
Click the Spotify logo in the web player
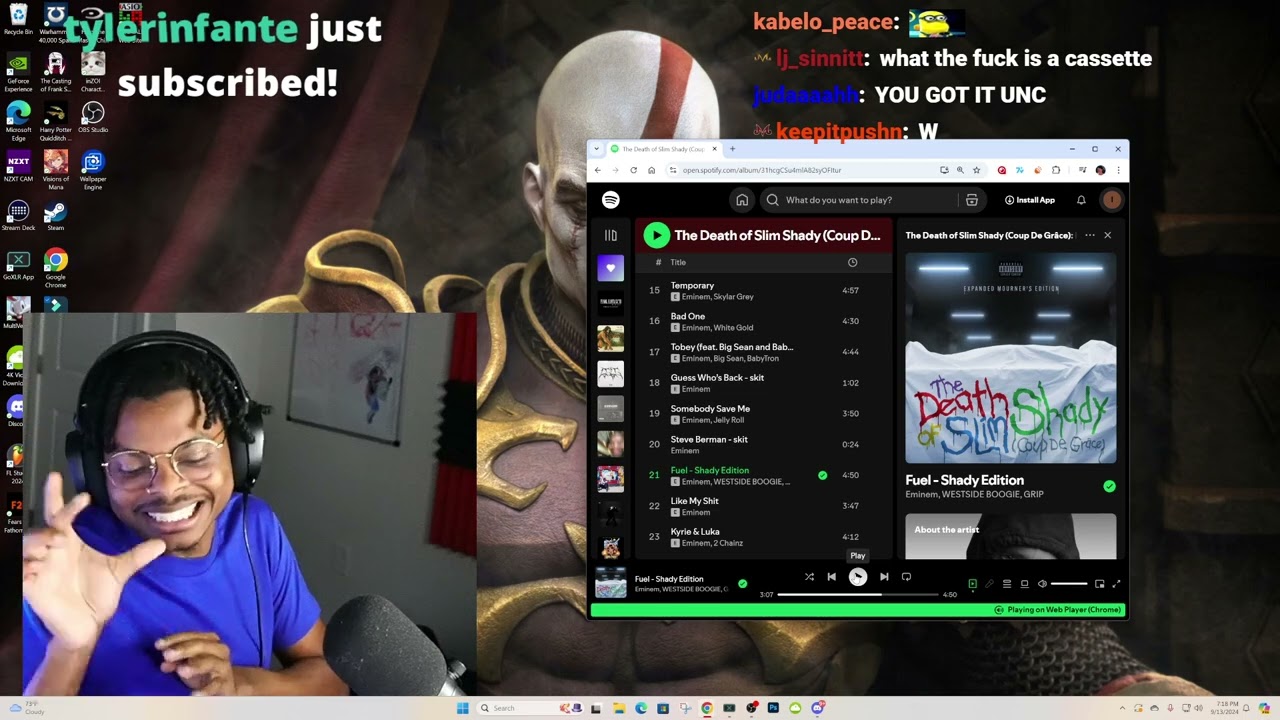point(611,200)
